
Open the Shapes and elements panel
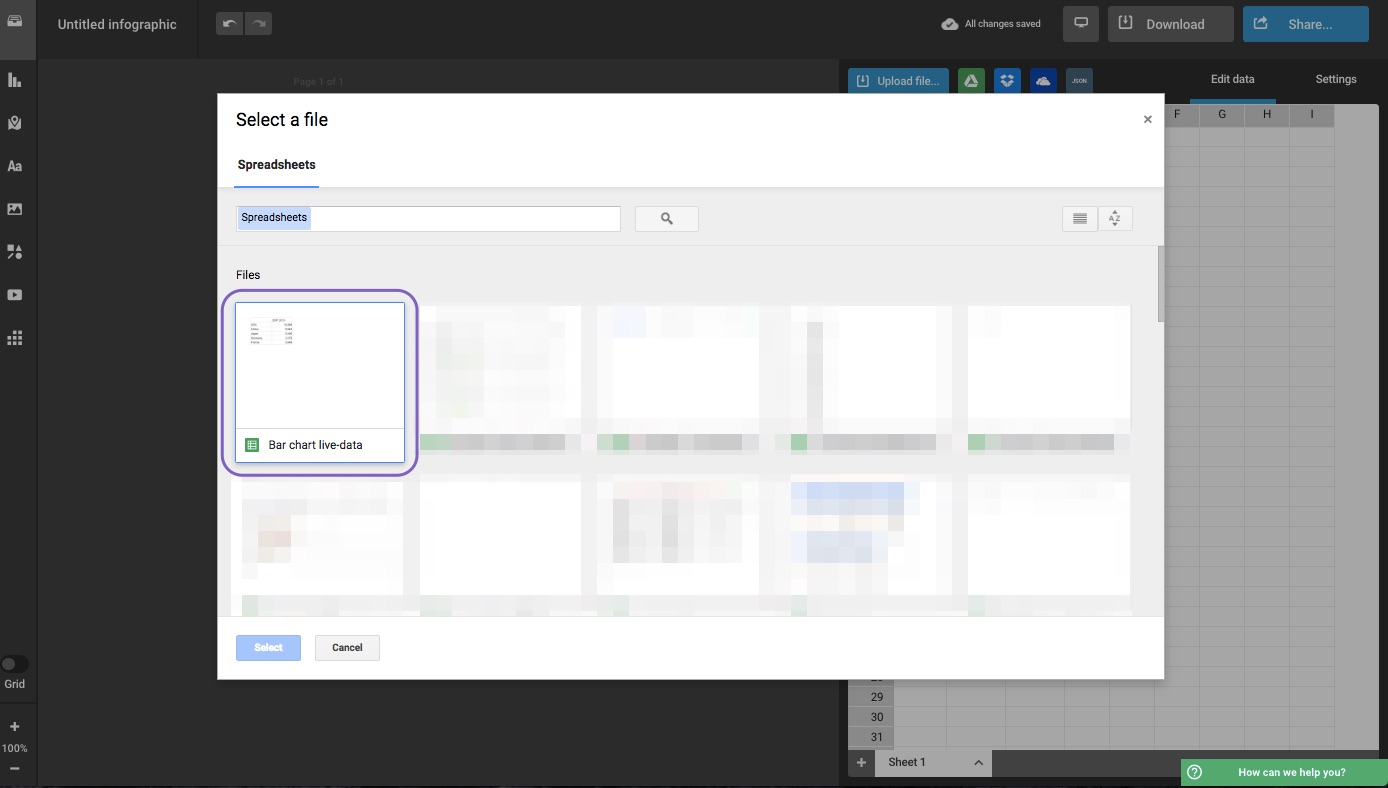[15, 252]
